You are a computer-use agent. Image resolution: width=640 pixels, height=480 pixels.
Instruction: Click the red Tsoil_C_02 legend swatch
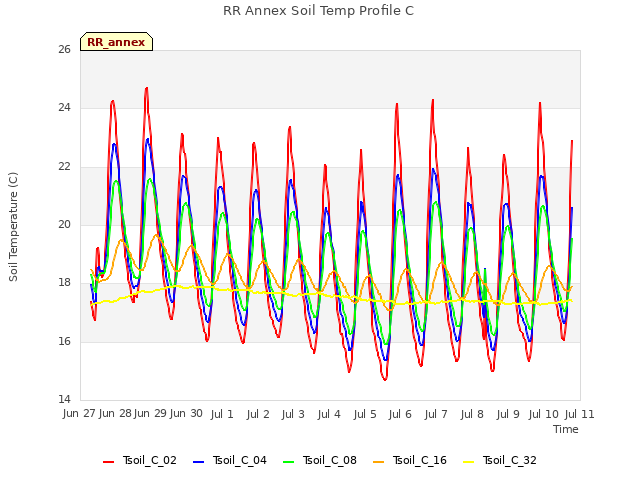click(x=109, y=462)
